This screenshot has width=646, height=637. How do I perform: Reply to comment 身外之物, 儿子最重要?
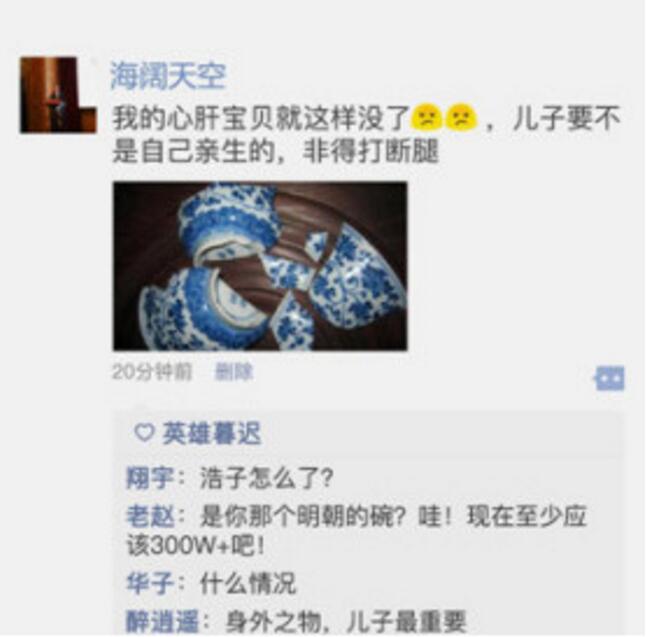tap(346, 621)
